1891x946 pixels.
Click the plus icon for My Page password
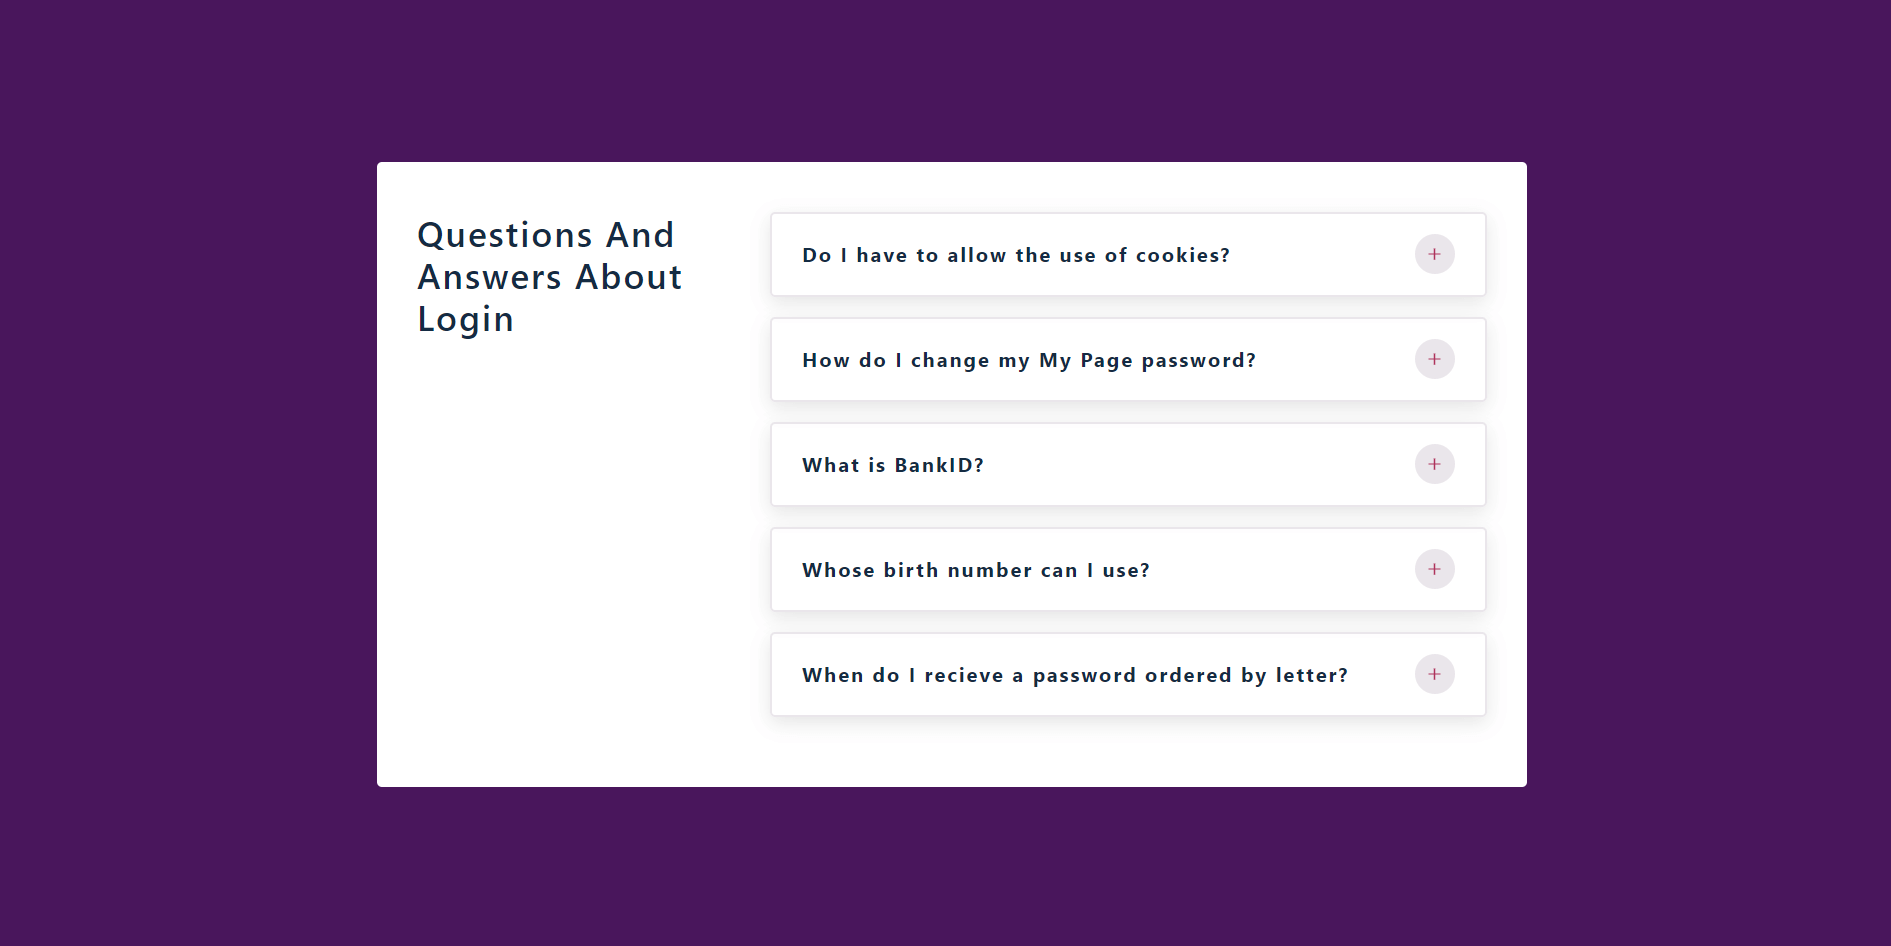(x=1434, y=359)
